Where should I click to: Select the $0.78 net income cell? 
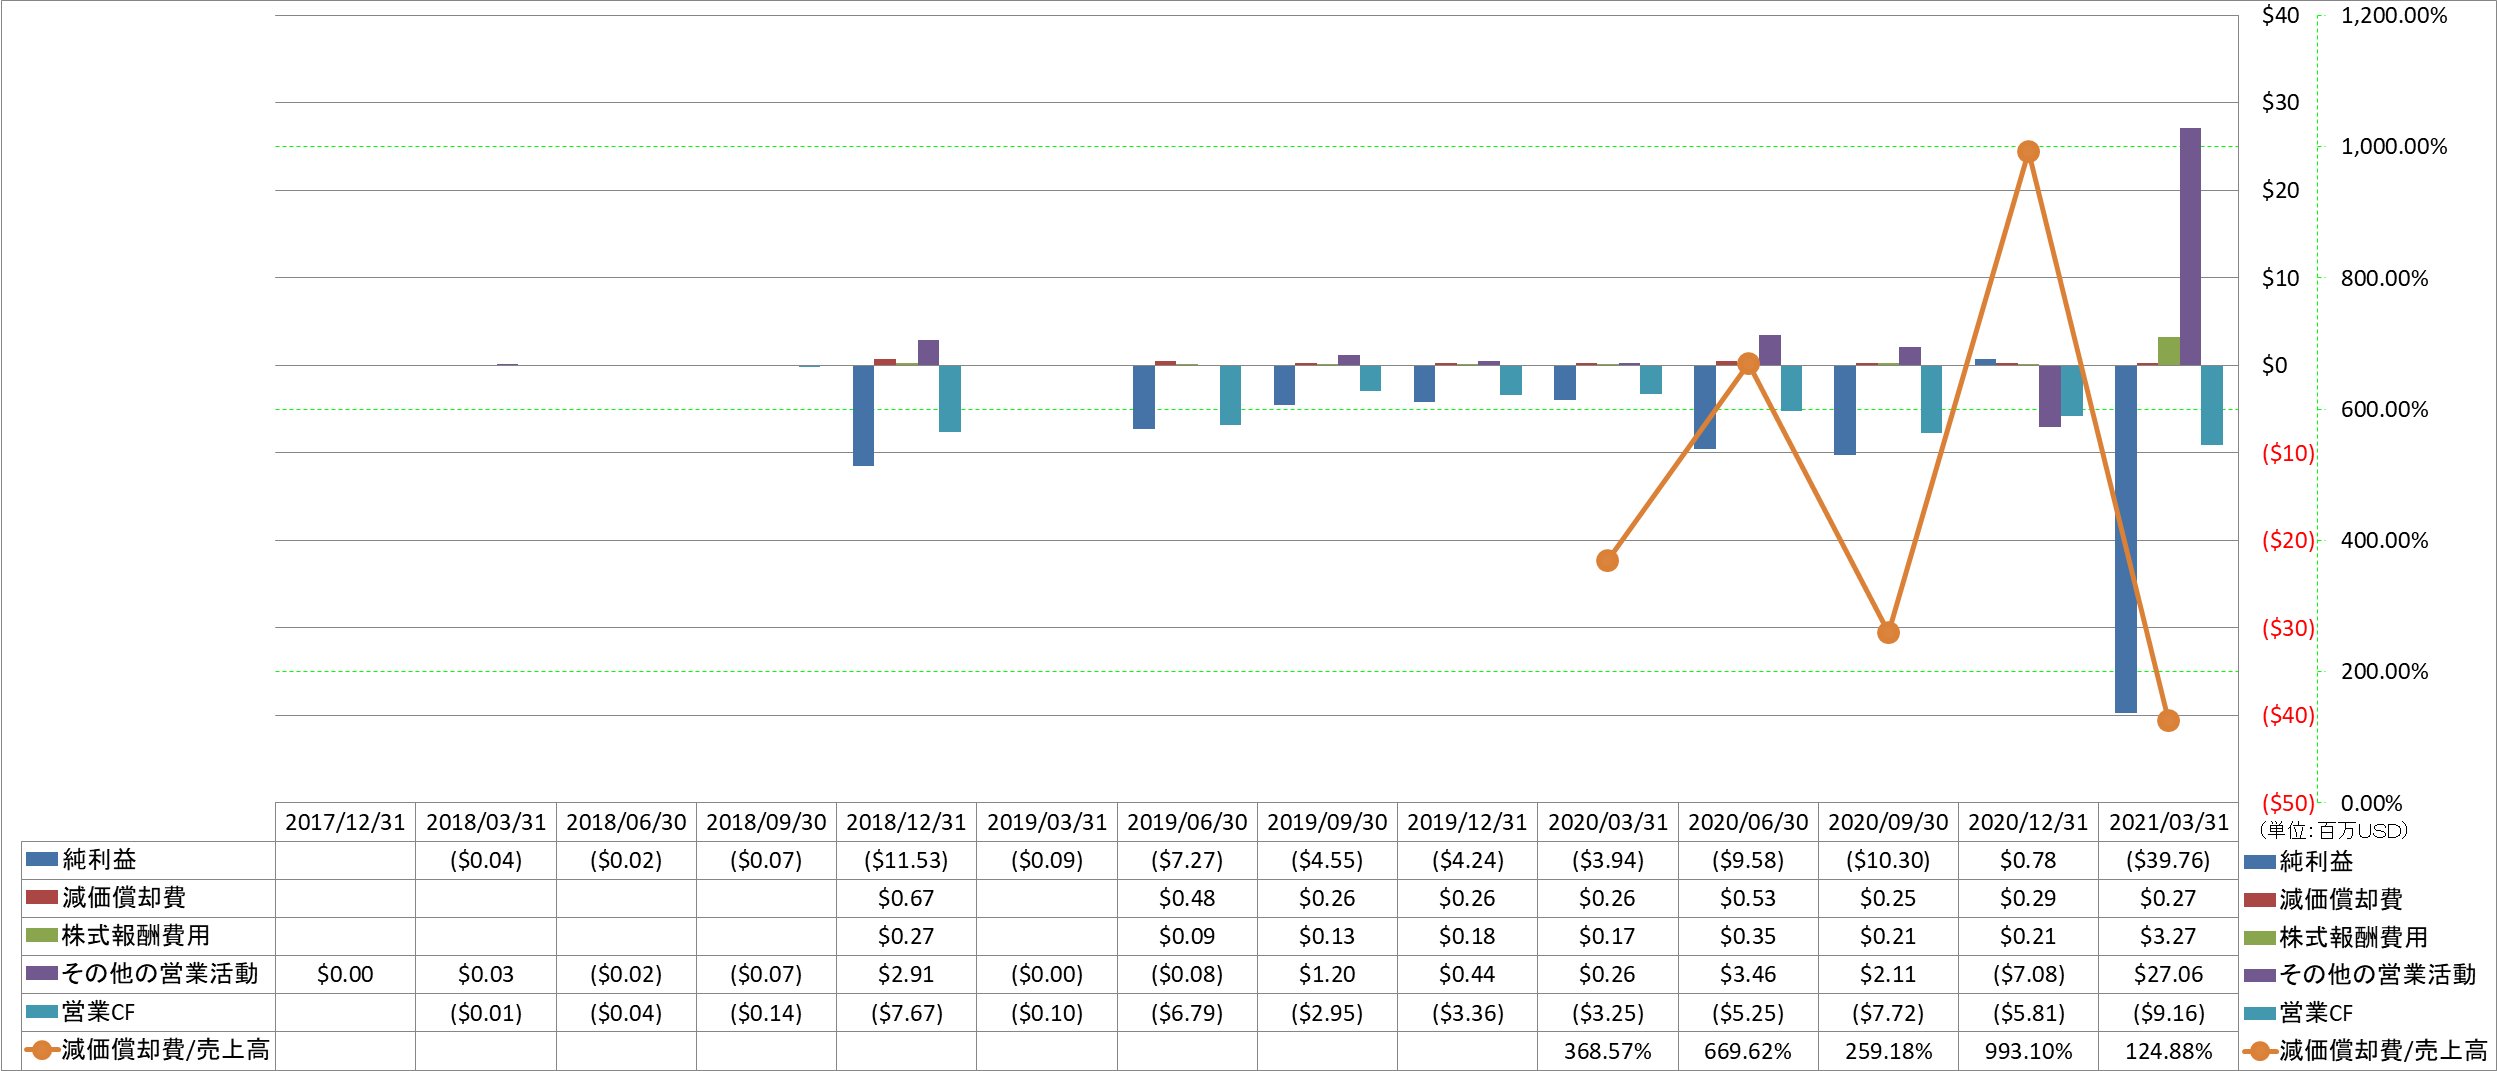point(2028,860)
